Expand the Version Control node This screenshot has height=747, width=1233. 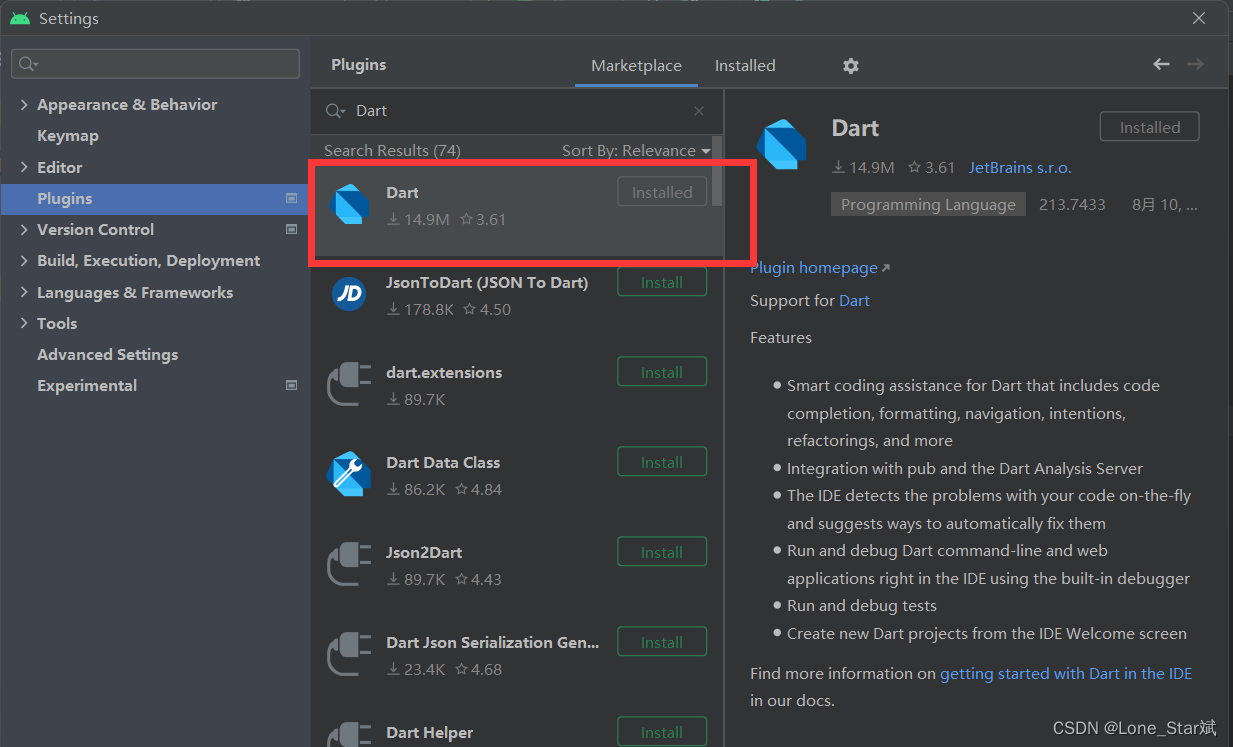coord(24,229)
